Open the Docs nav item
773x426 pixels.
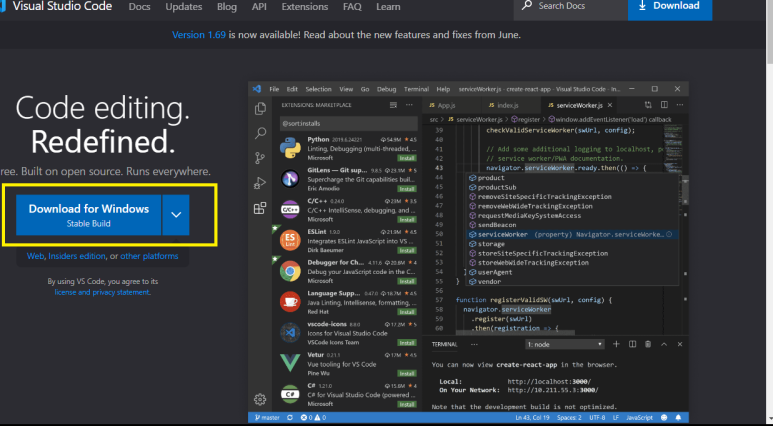(x=140, y=7)
